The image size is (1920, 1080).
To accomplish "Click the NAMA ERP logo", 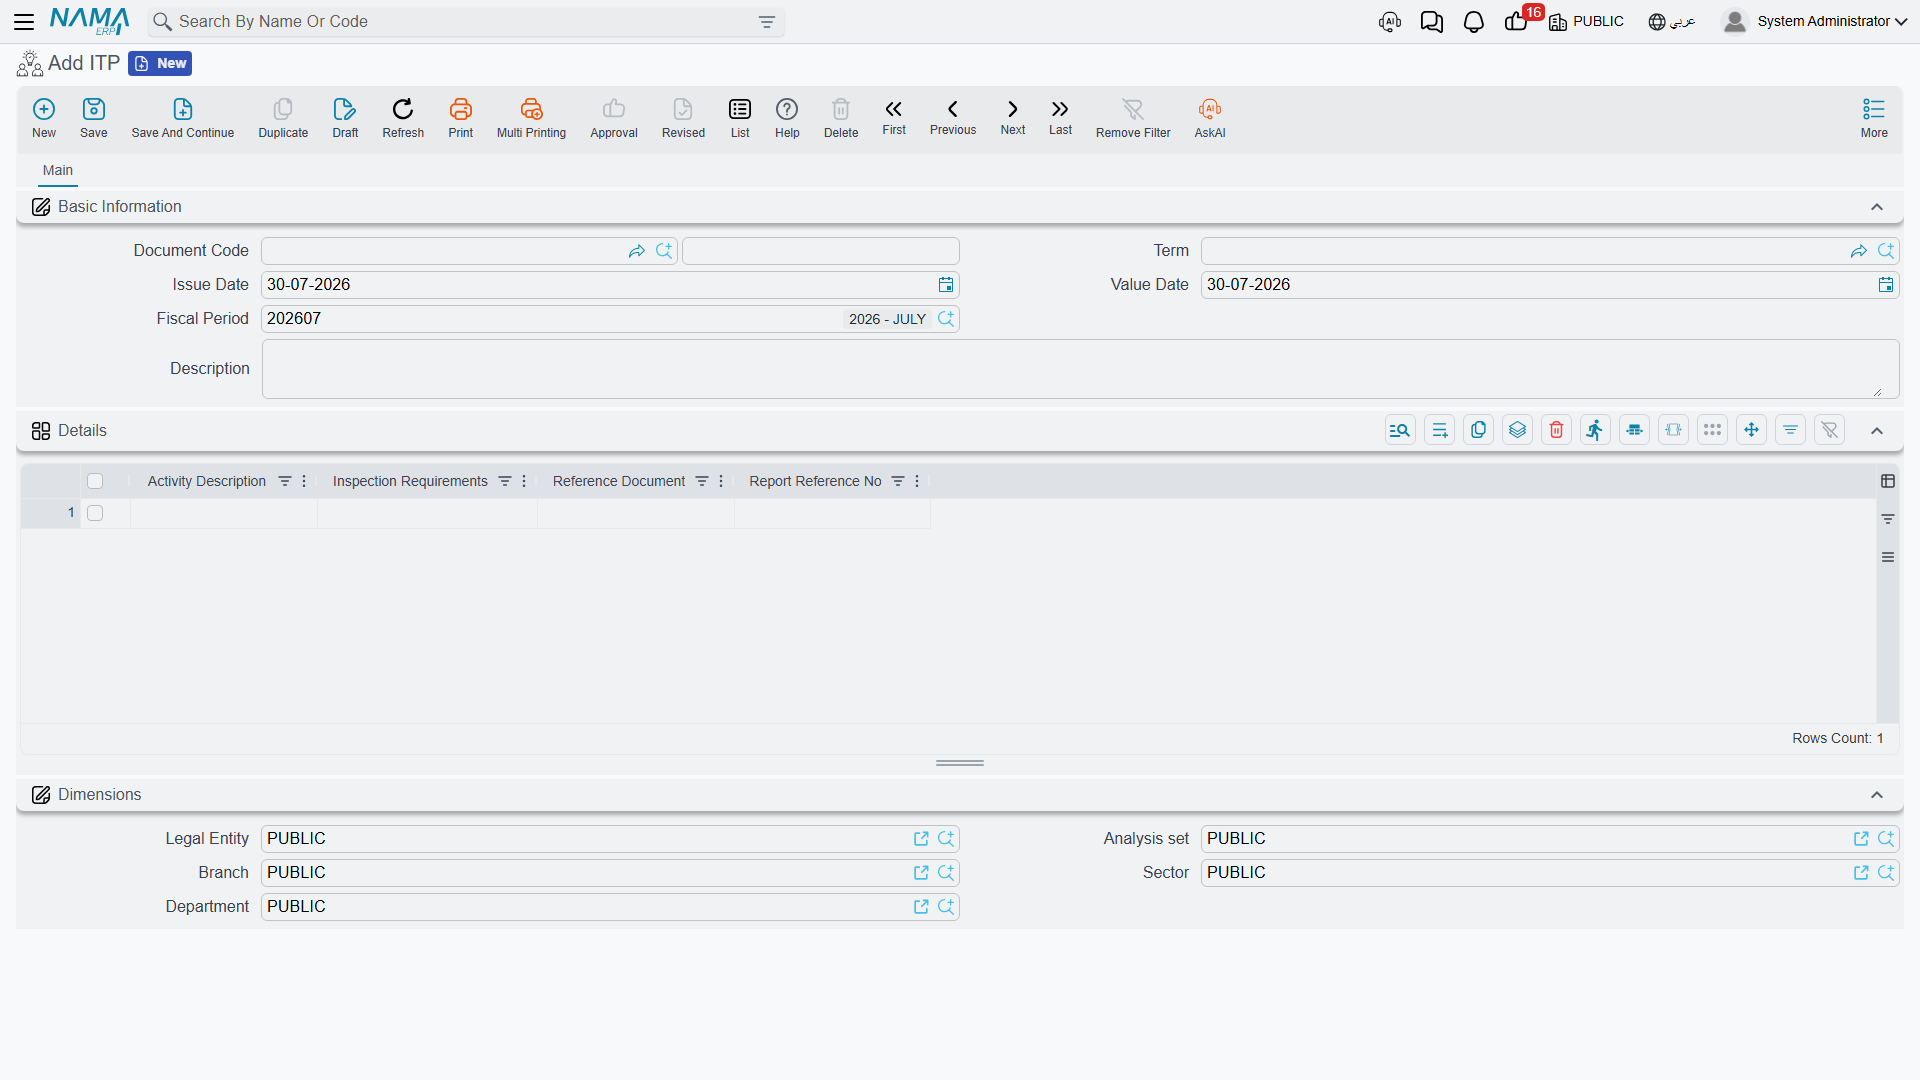I will 89,21.
